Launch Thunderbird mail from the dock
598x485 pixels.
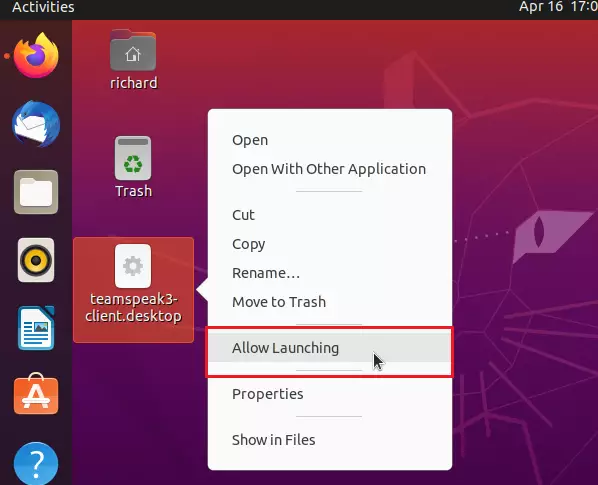click(x=36, y=124)
